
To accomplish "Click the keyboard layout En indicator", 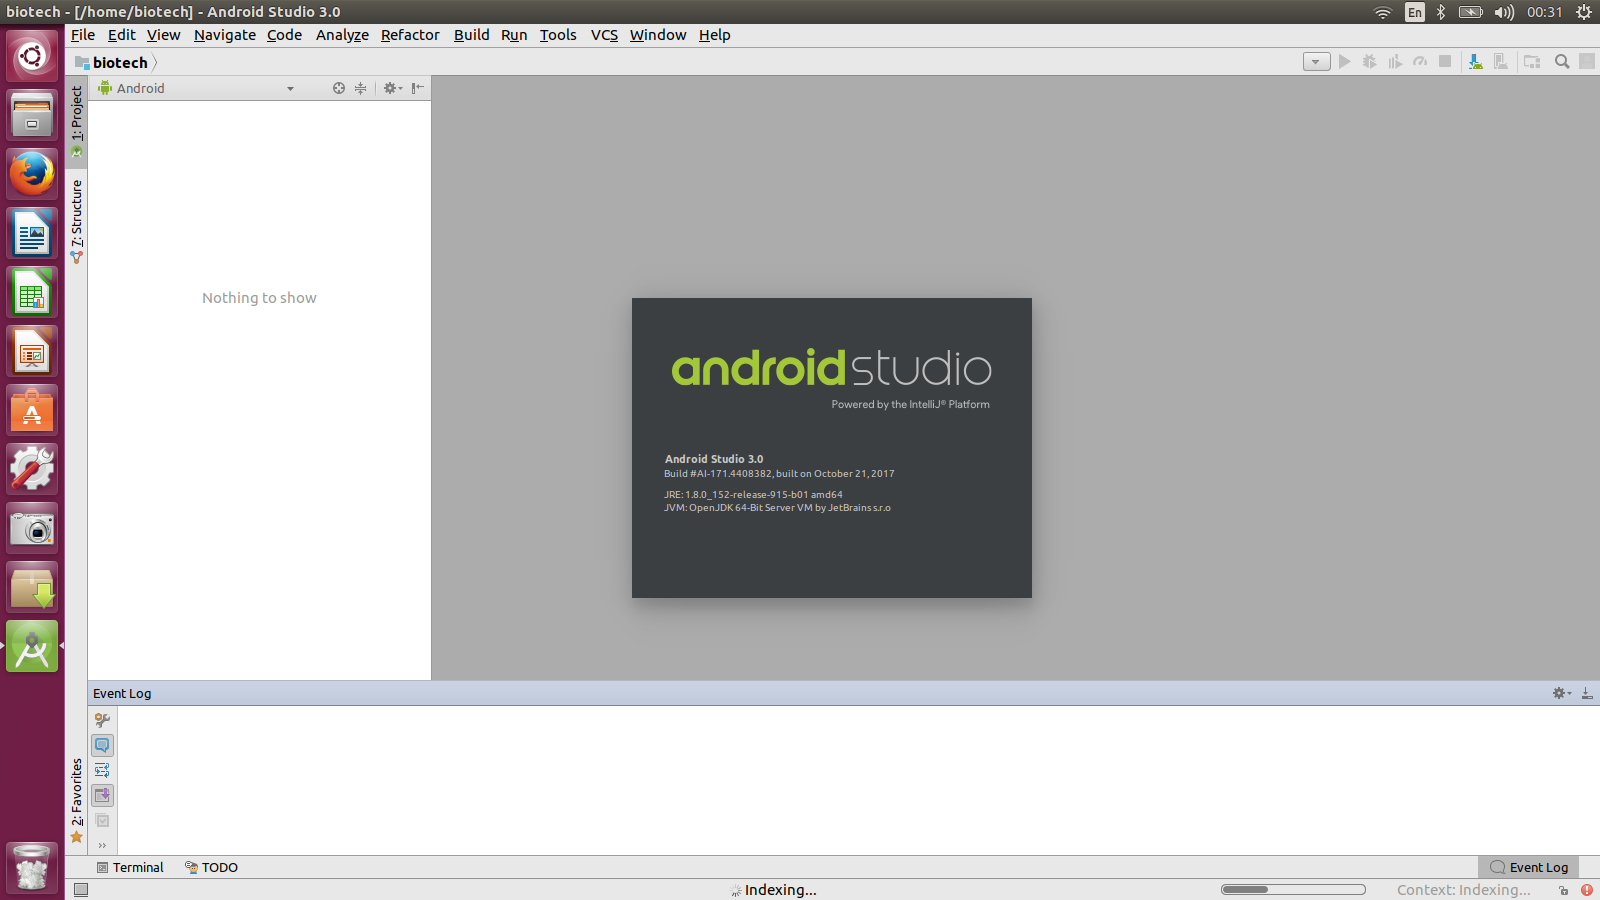I will [1415, 12].
